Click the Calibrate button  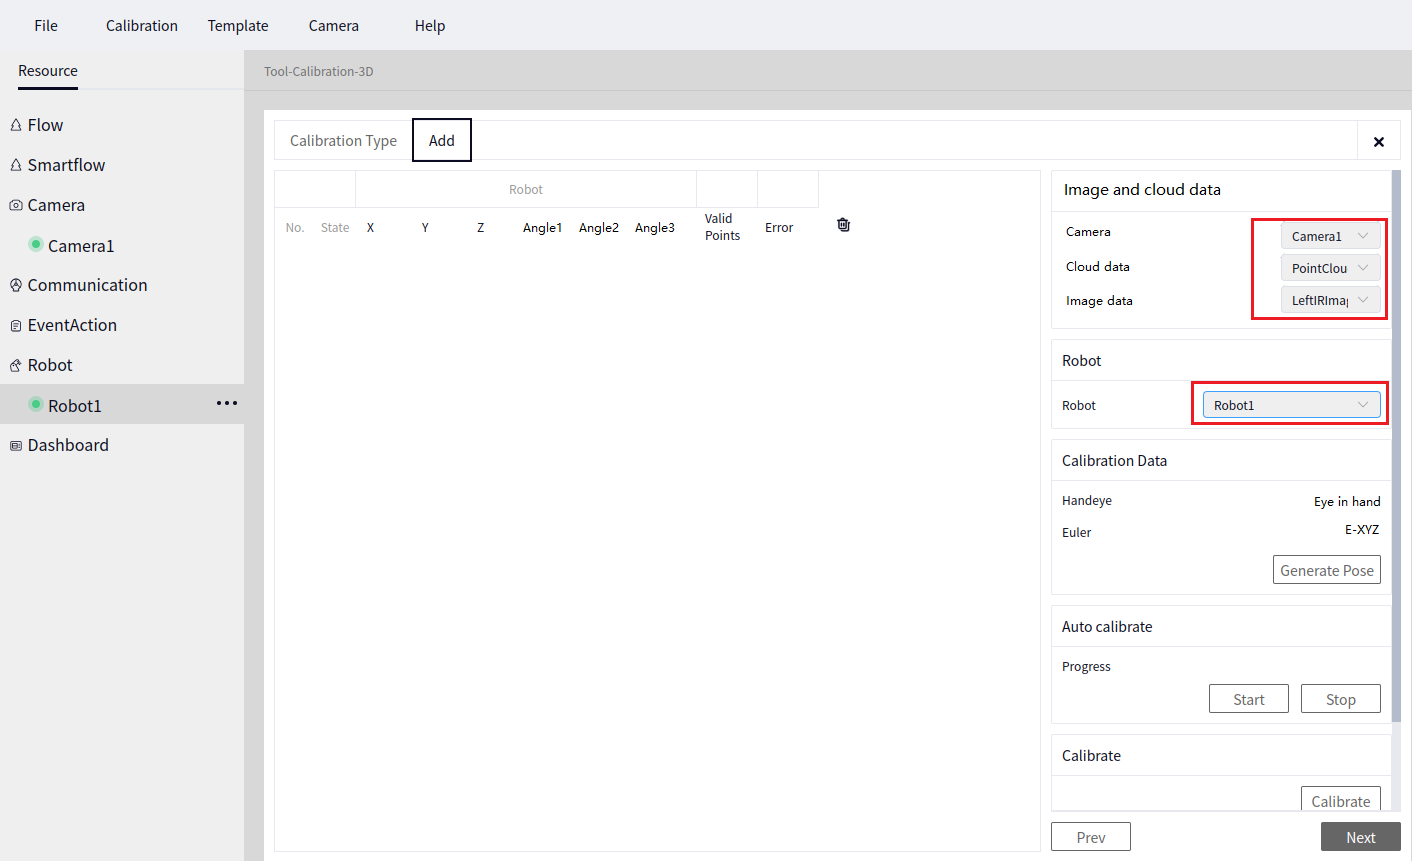[1341, 800]
